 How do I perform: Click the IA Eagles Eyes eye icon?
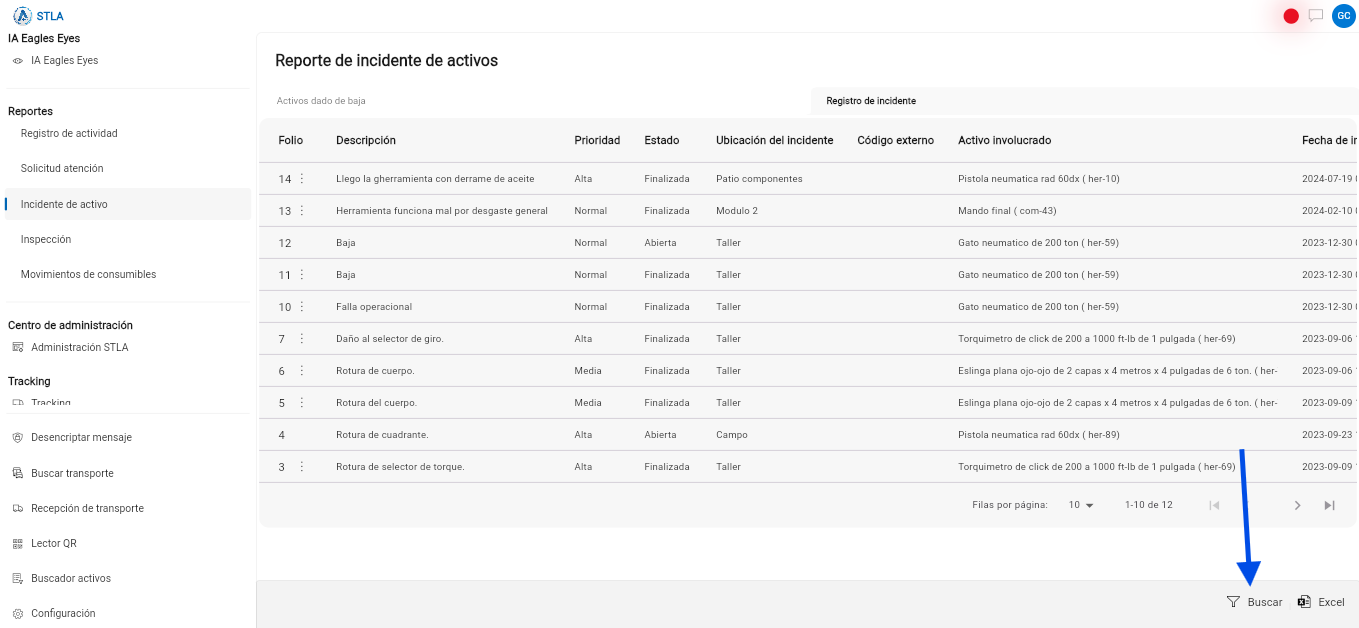[17, 61]
